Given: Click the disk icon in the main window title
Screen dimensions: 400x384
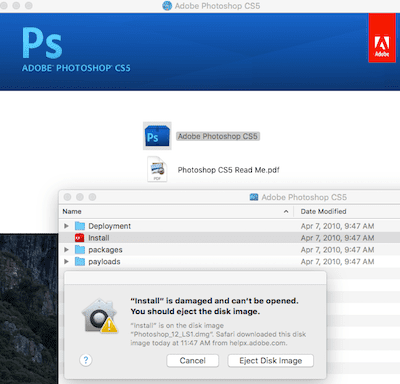Looking at the screenshot, I should [167, 6].
